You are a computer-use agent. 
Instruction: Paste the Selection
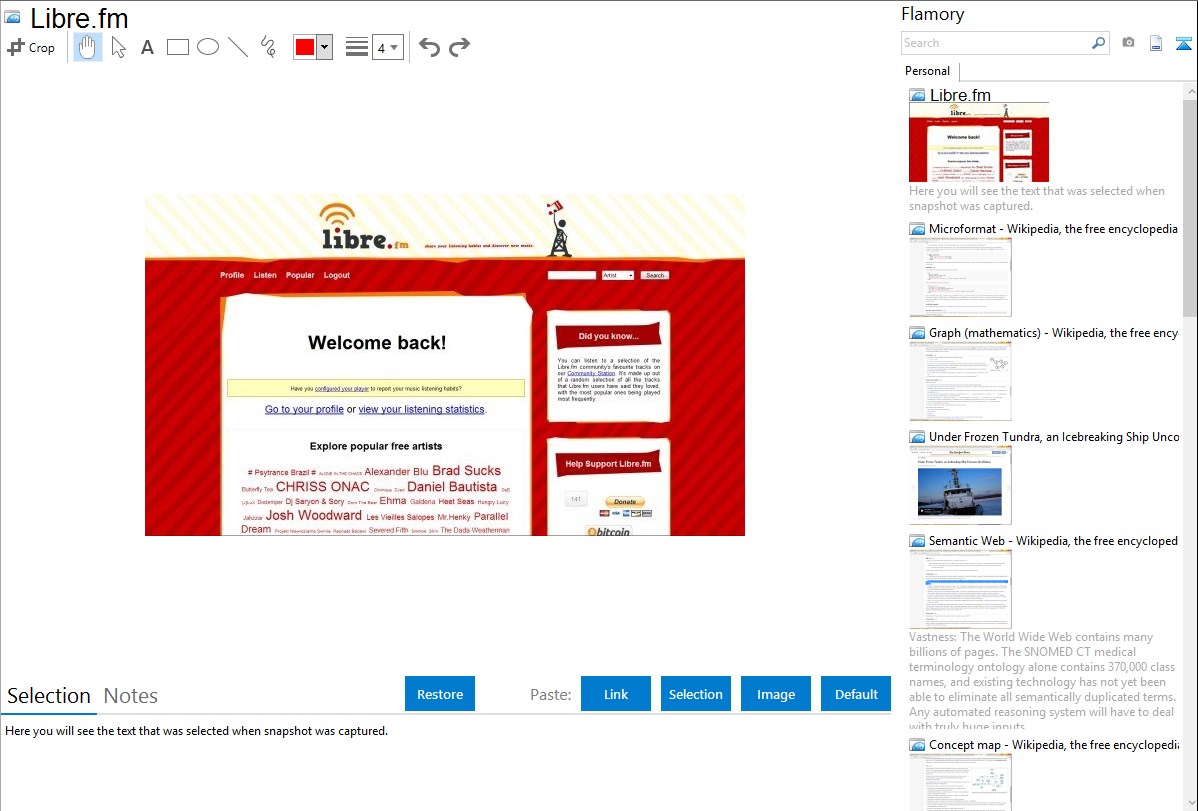click(695, 694)
